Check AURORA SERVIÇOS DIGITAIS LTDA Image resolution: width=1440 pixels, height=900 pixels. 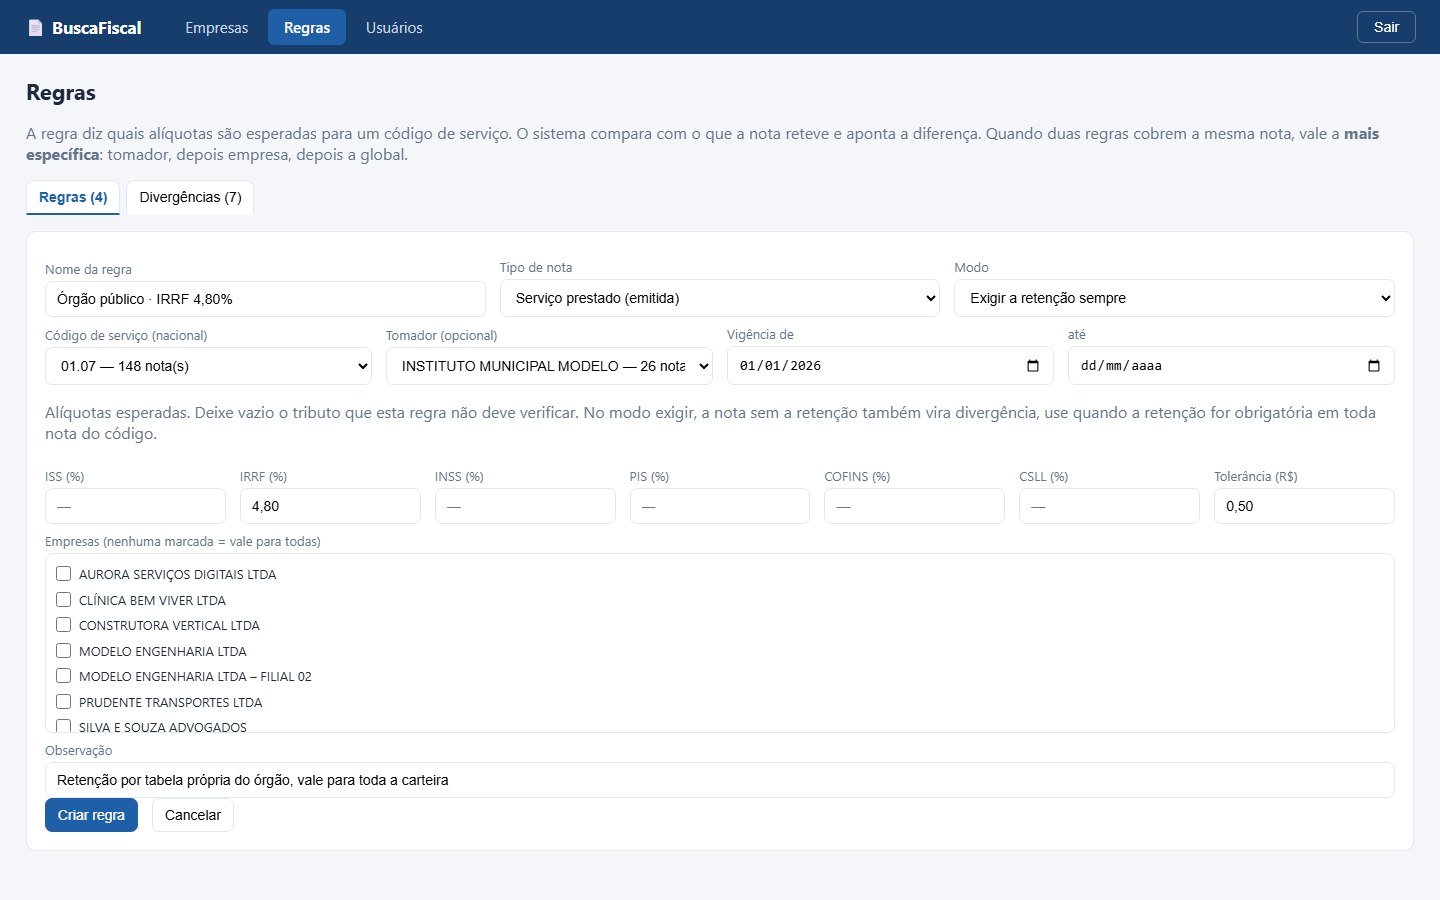pyautogui.click(x=64, y=574)
